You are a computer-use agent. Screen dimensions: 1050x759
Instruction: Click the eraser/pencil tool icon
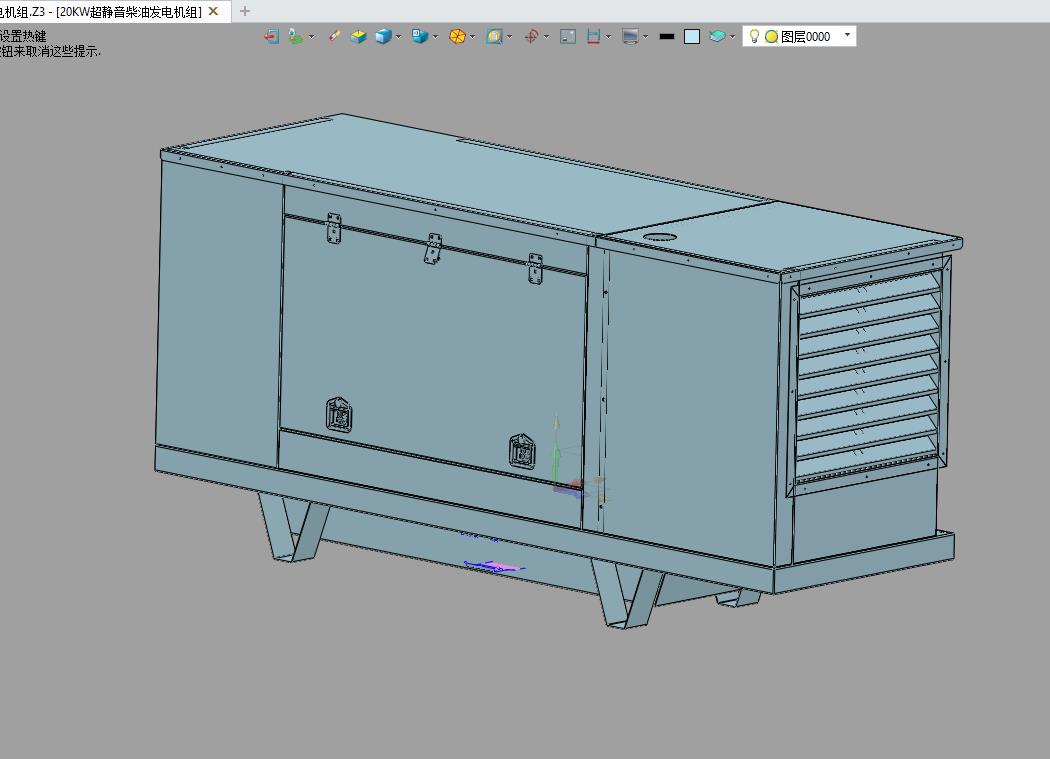pos(334,36)
